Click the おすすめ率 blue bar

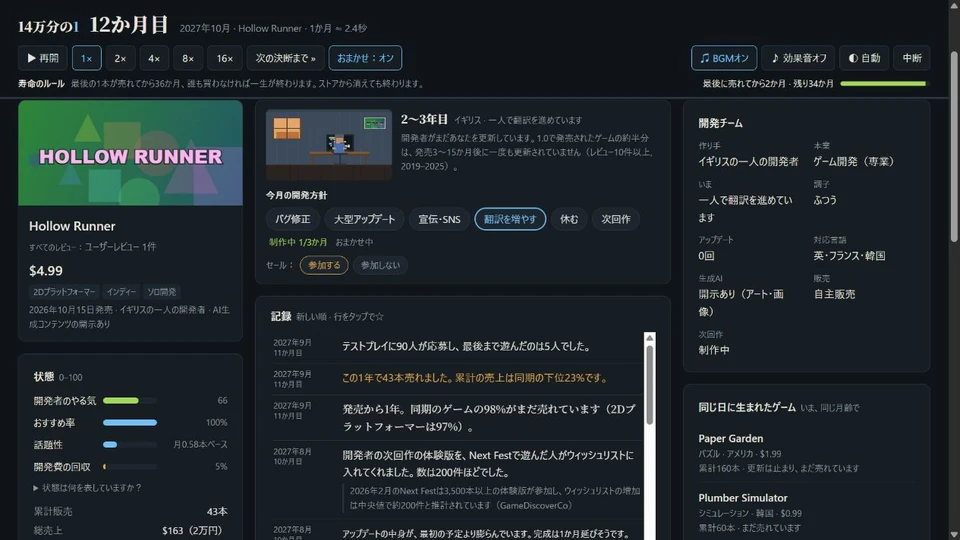point(130,422)
